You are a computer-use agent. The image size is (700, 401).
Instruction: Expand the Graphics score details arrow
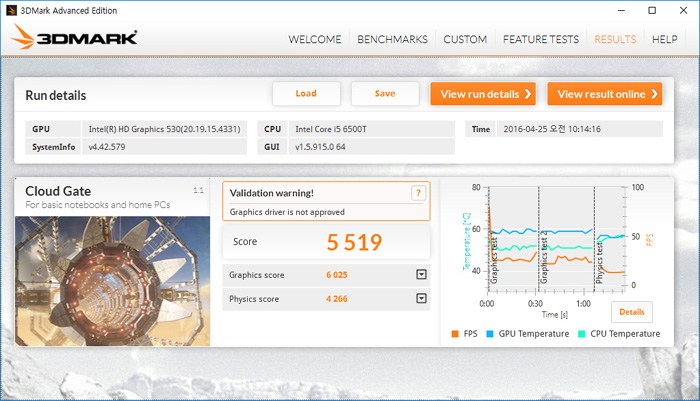[x=421, y=275]
